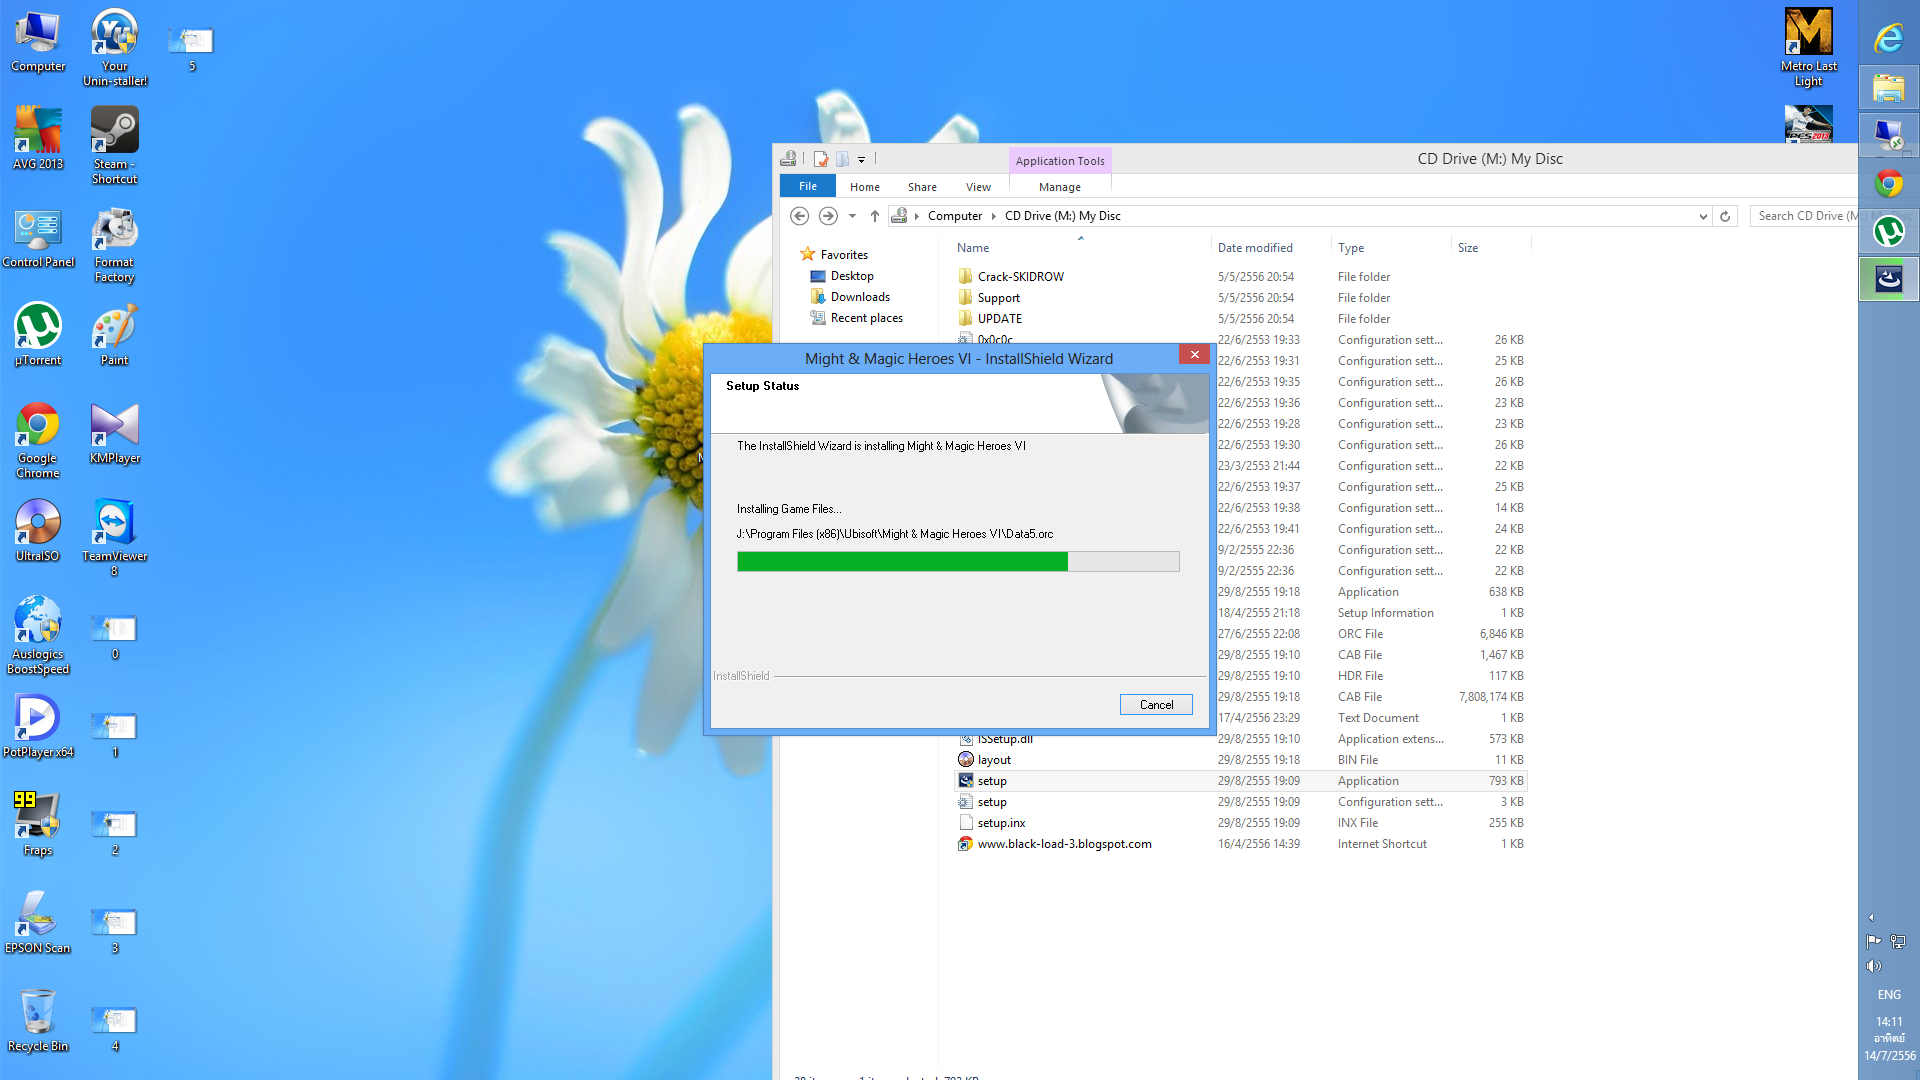The width and height of the screenshot is (1920, 1080).
Task: Click the green installation progress bar
Action: click(x=902, y=562)
